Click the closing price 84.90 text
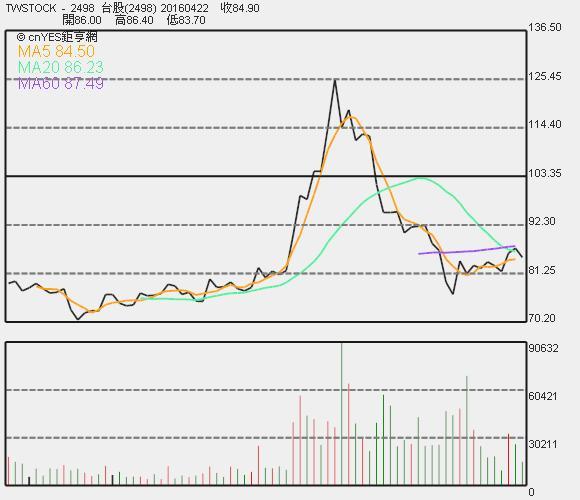This screenshot has height=500, width=580. click(x=240, y=8)
